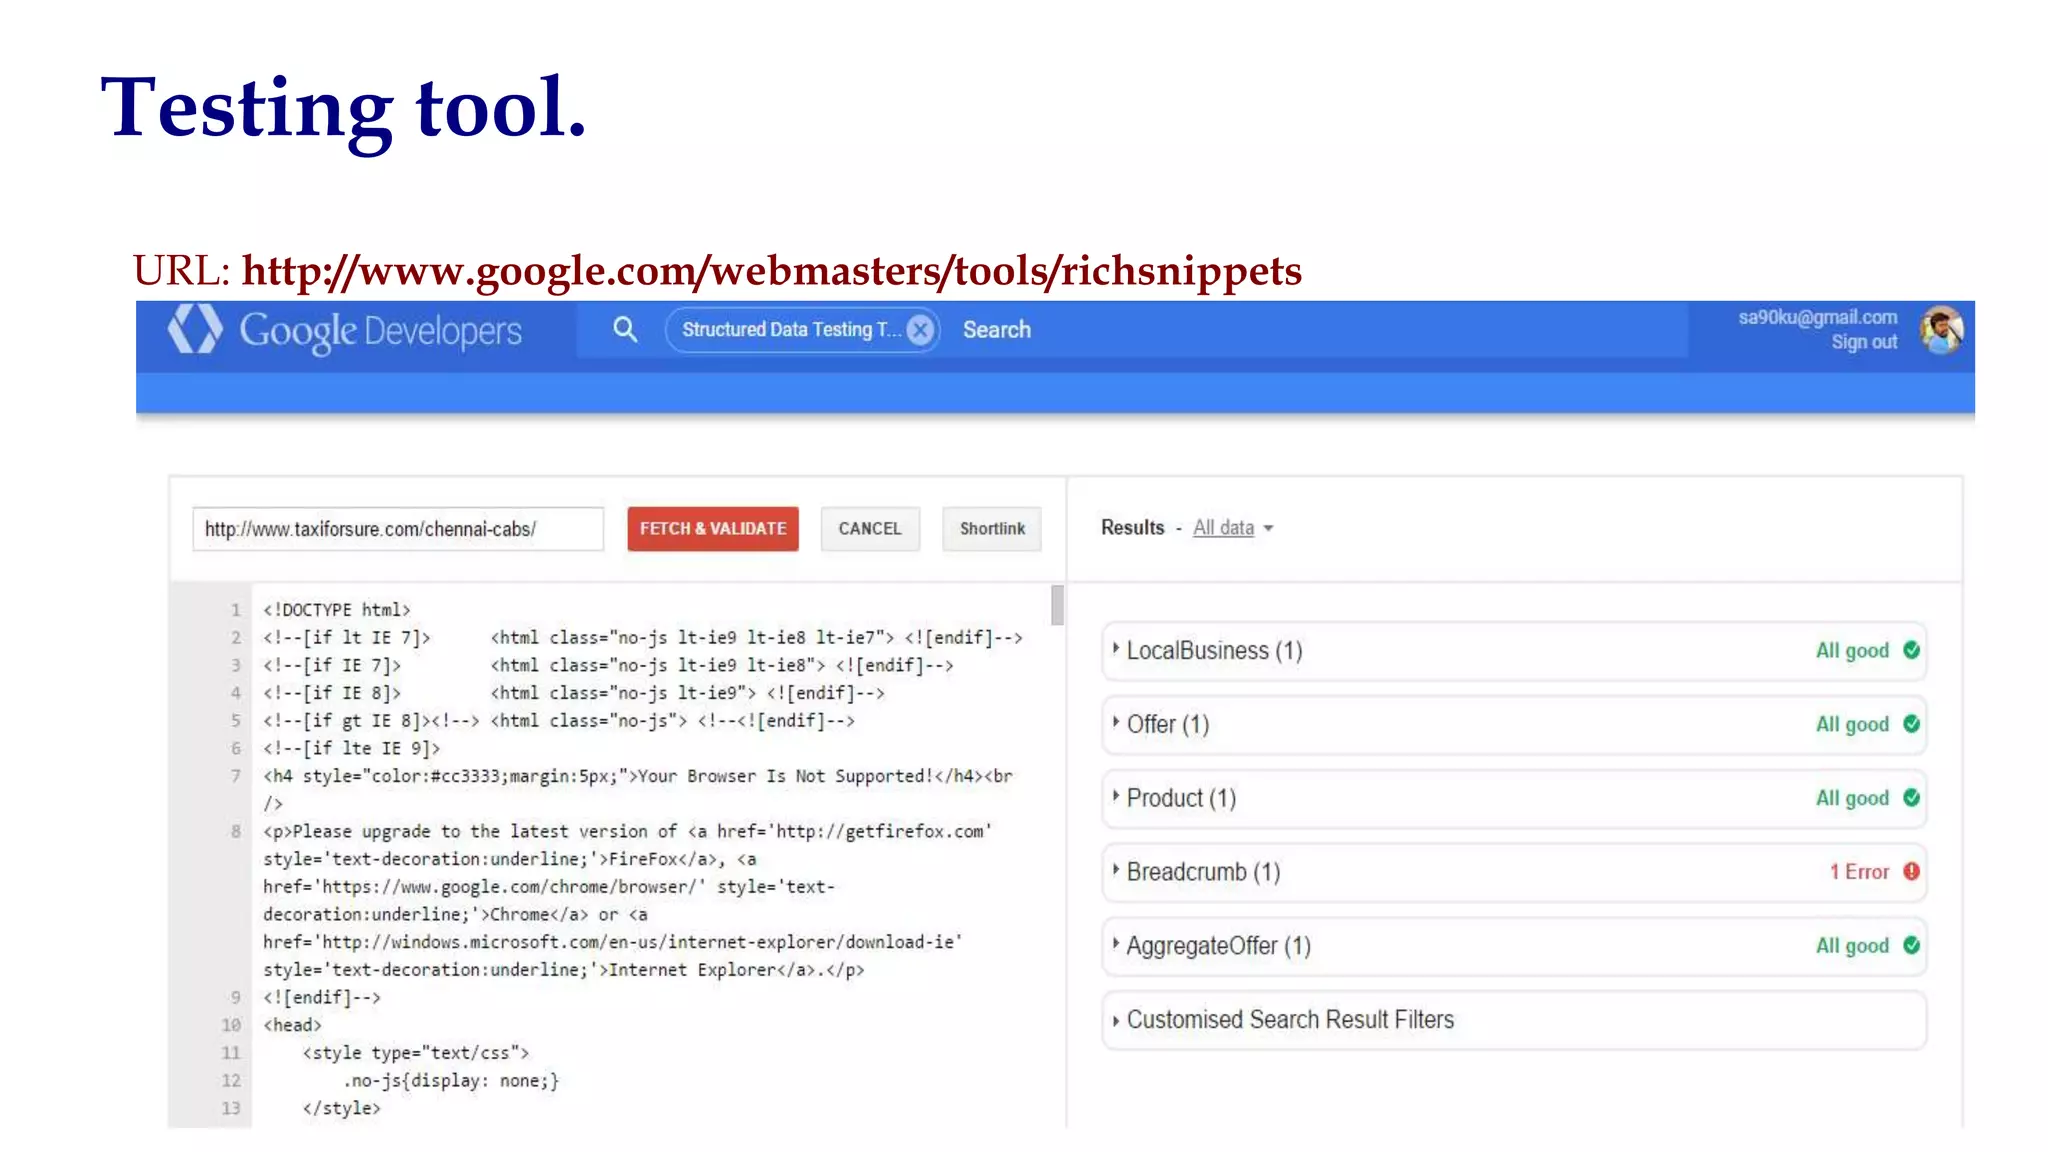The height and width of the screenshot is (1152, 2048).
Task: Click the Sign out link
Action: tap(1864, 342)
